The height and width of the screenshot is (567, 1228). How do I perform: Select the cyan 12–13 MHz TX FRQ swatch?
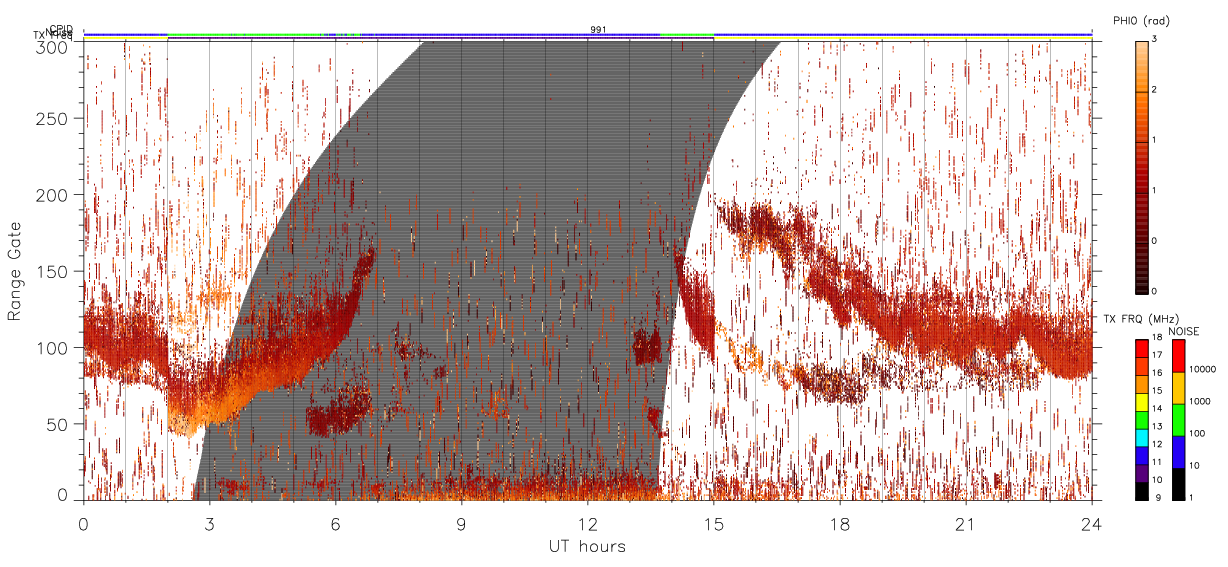tap(1142, 438)
